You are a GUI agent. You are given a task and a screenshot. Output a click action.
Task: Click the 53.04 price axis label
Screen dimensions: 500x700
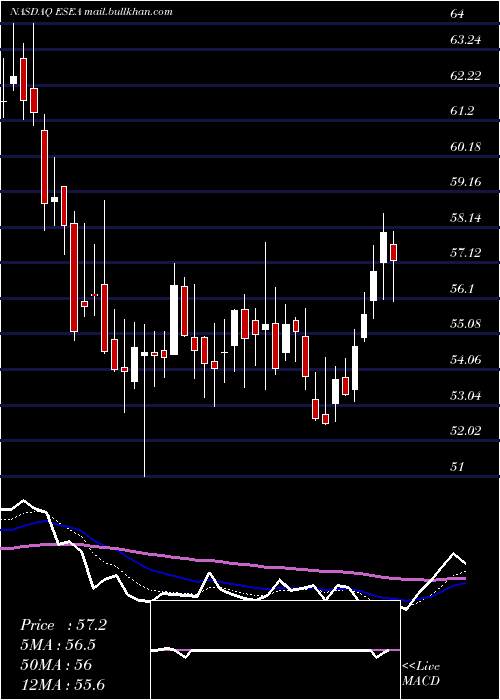[x=465, y=396]
